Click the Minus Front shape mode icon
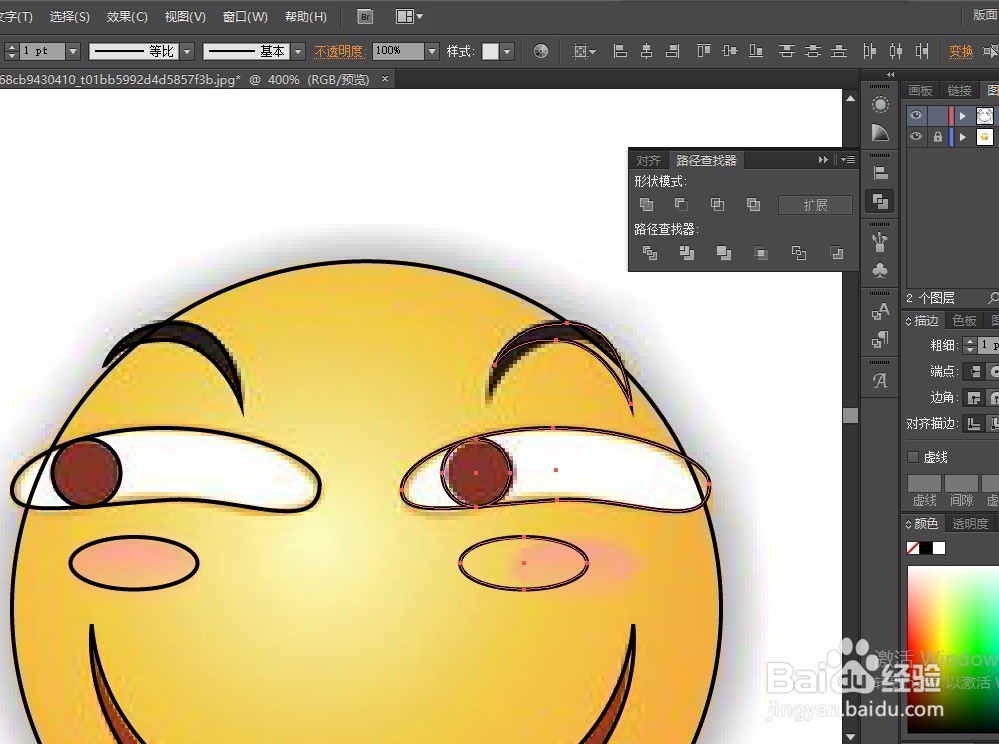 point(681,205)
